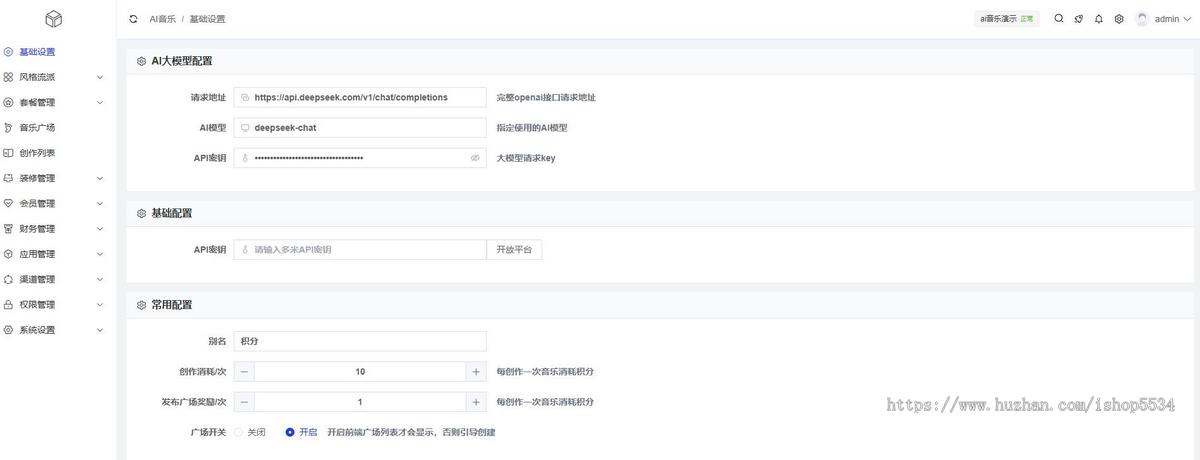This screenshot has width=1200, height=460.
Task: Expand the 会员管理 submenu chevron
Action: click(x=99, y=204)
